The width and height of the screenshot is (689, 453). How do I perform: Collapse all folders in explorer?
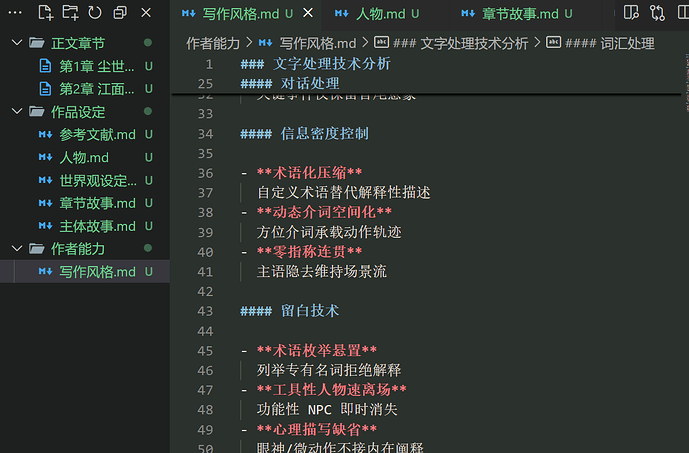pyautogui.click(x=120, y=13)
